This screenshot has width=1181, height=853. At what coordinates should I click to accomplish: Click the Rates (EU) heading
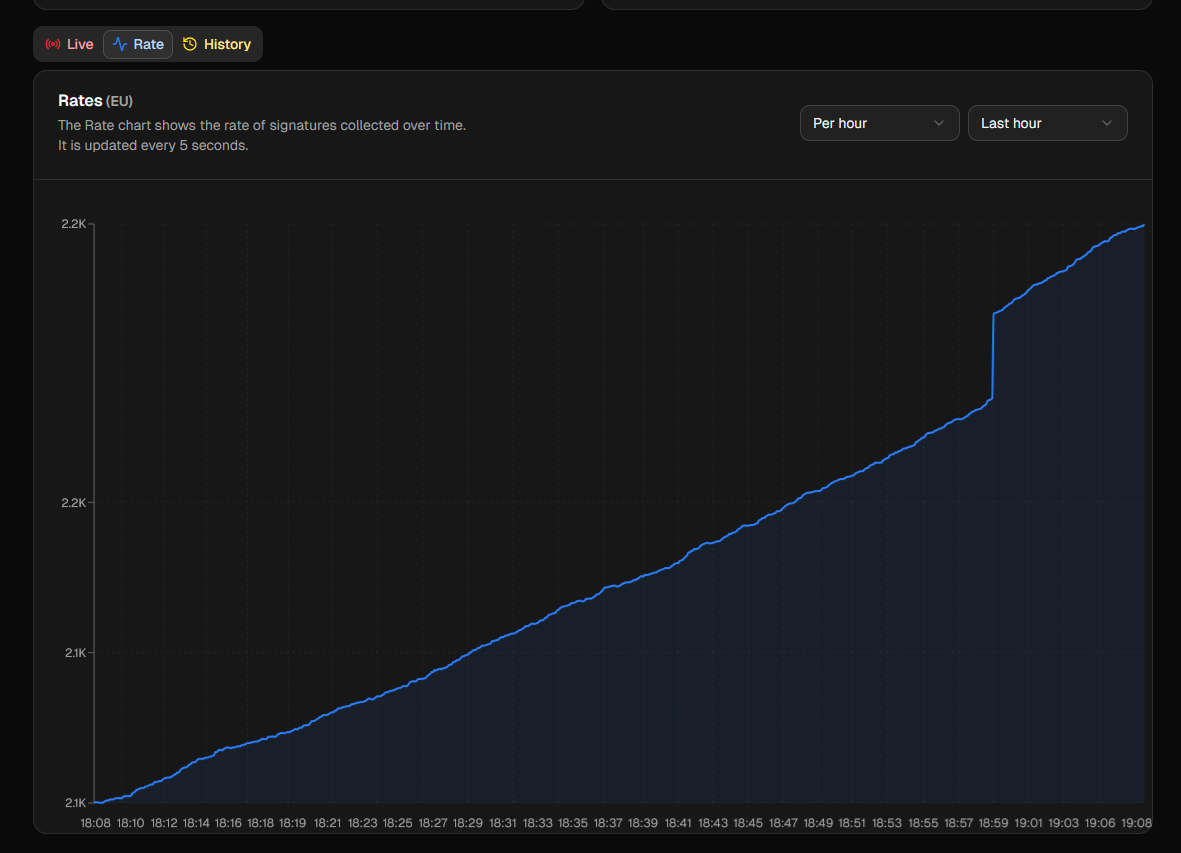click(95, 101)
